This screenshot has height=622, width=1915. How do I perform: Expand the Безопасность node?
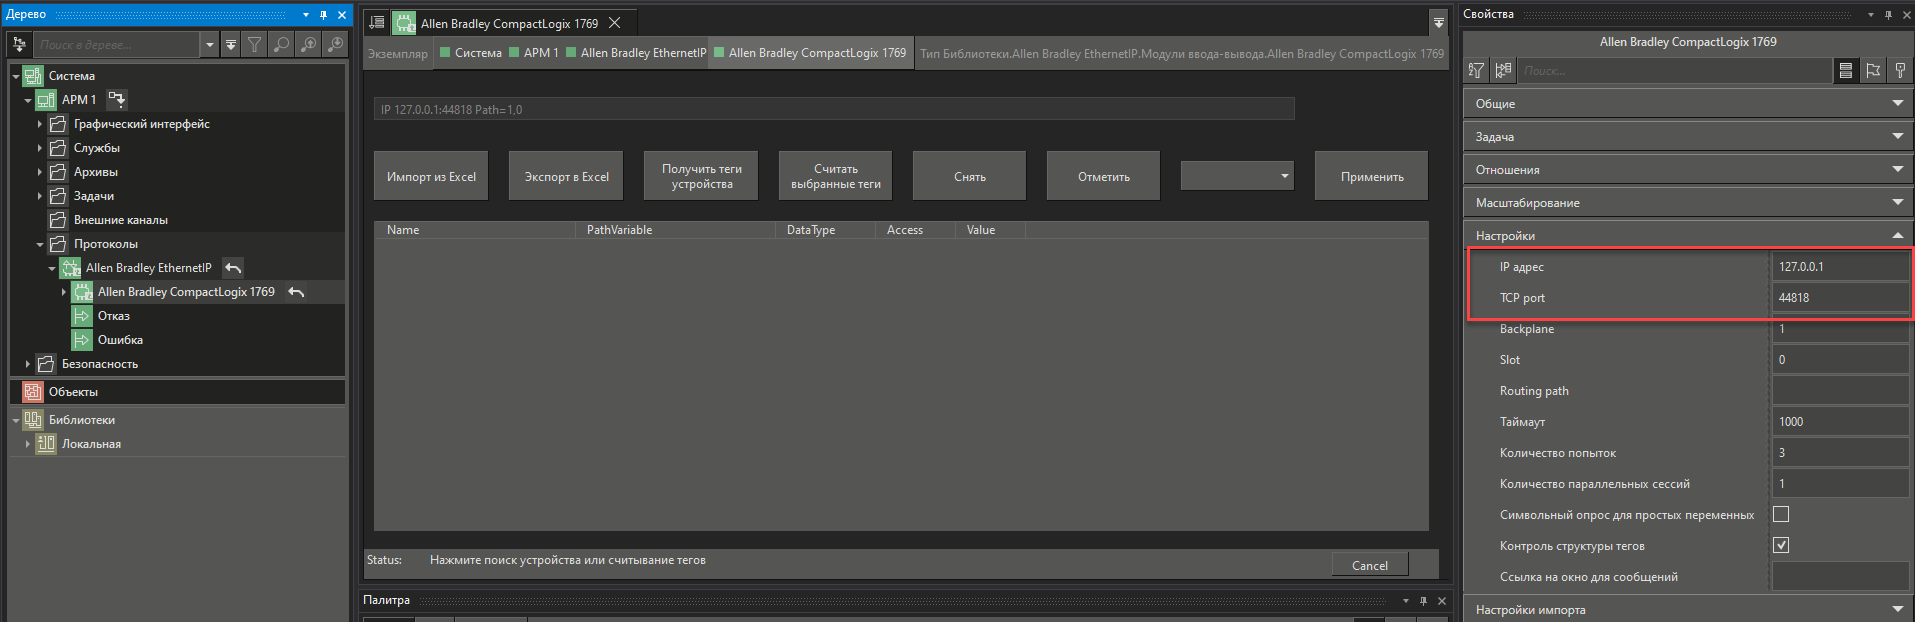[28, 364]
